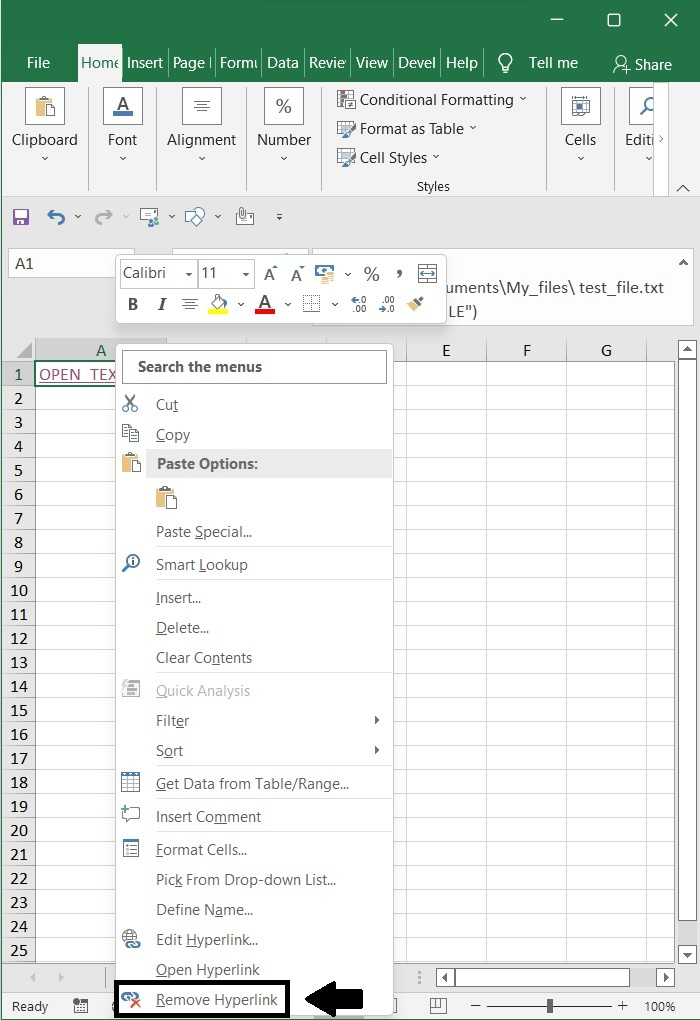Image resolution: width=700 pixels, height=1020 pixels.
Task: Open Format Cells dialog from menu
Action: coord(254,850)
